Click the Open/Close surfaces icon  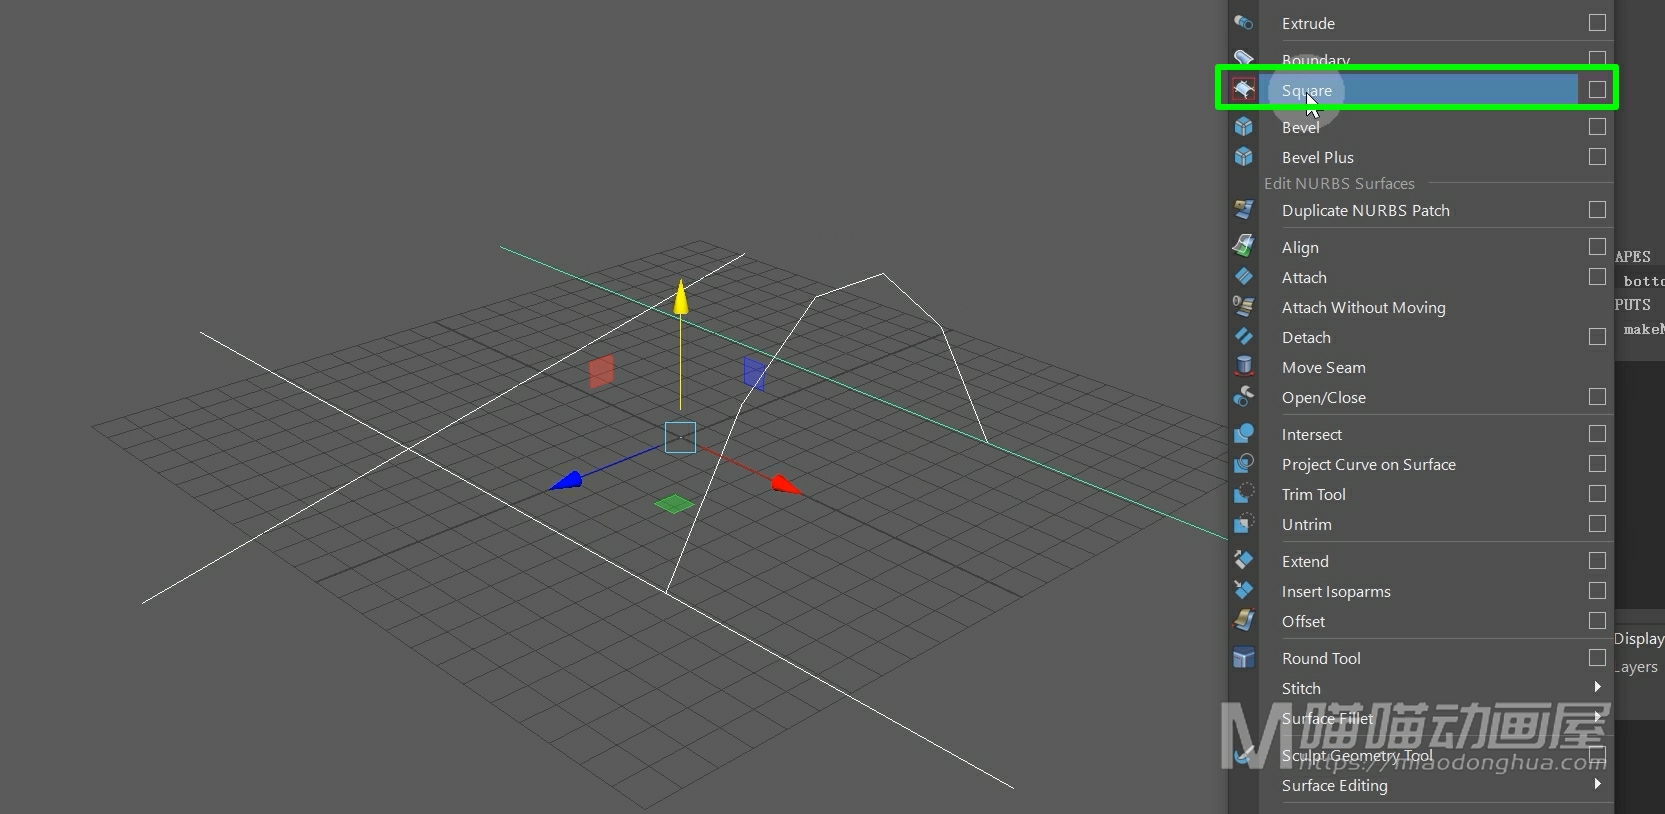coord(1244,397)
